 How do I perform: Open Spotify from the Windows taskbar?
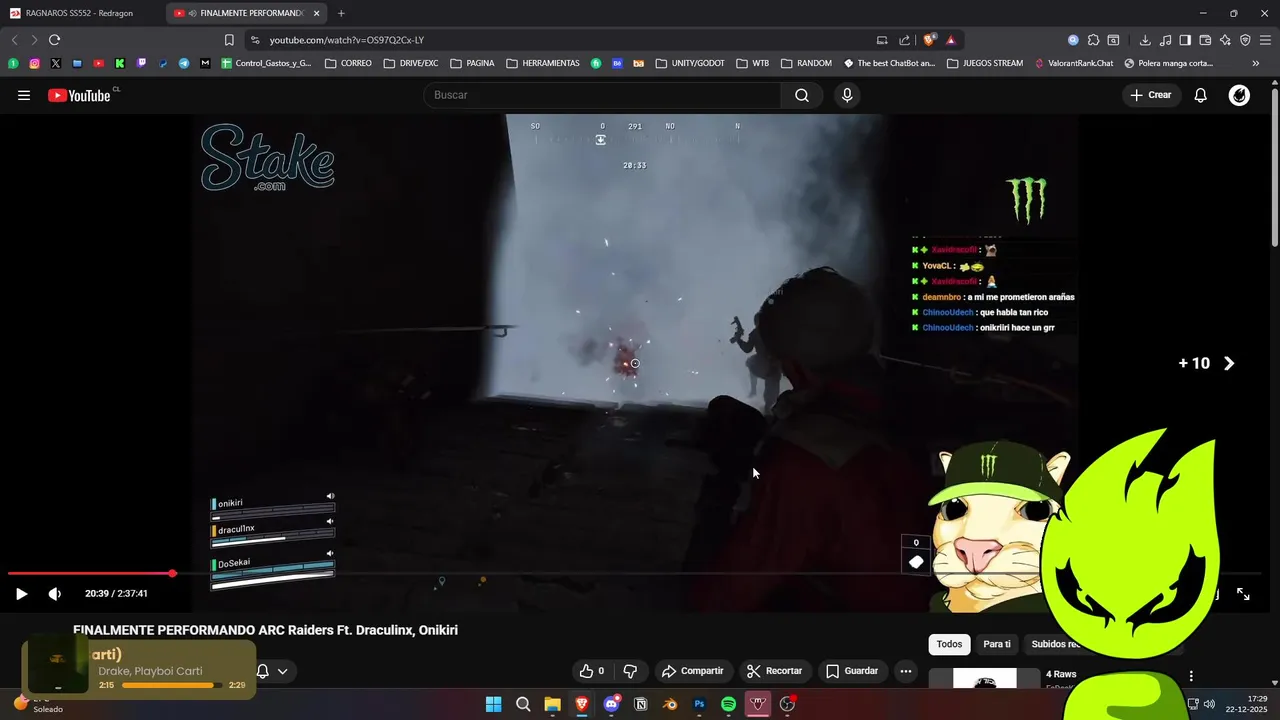[x=729, y=704]
